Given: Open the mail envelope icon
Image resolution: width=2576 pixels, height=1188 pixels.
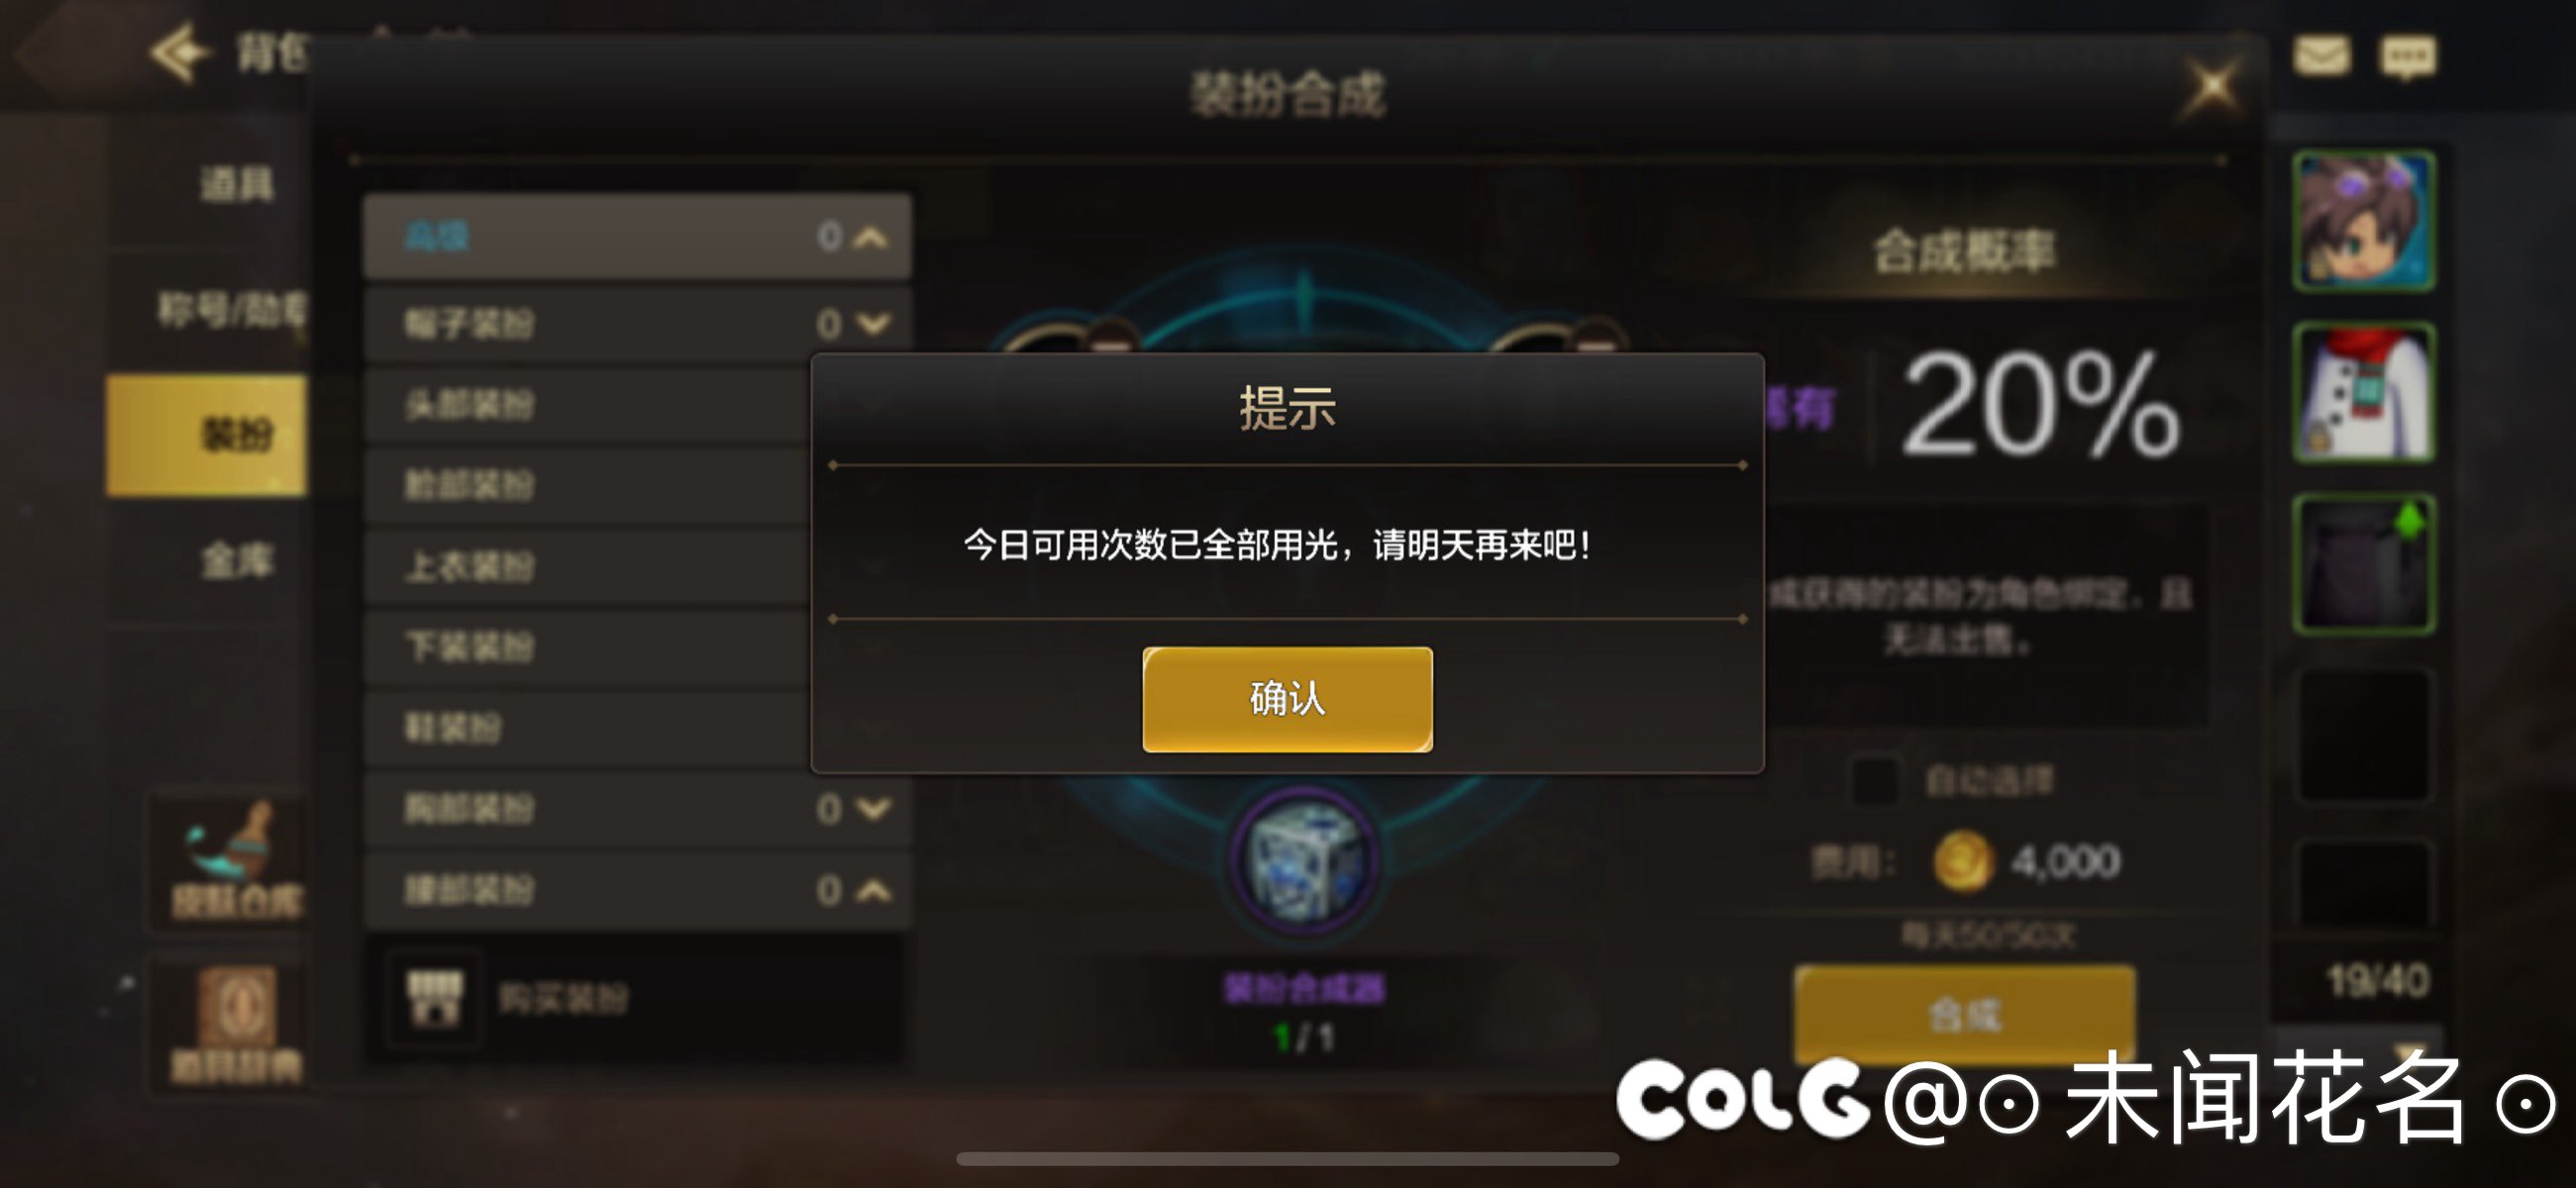Looking at the screenshot, I should click(2321, 56).
